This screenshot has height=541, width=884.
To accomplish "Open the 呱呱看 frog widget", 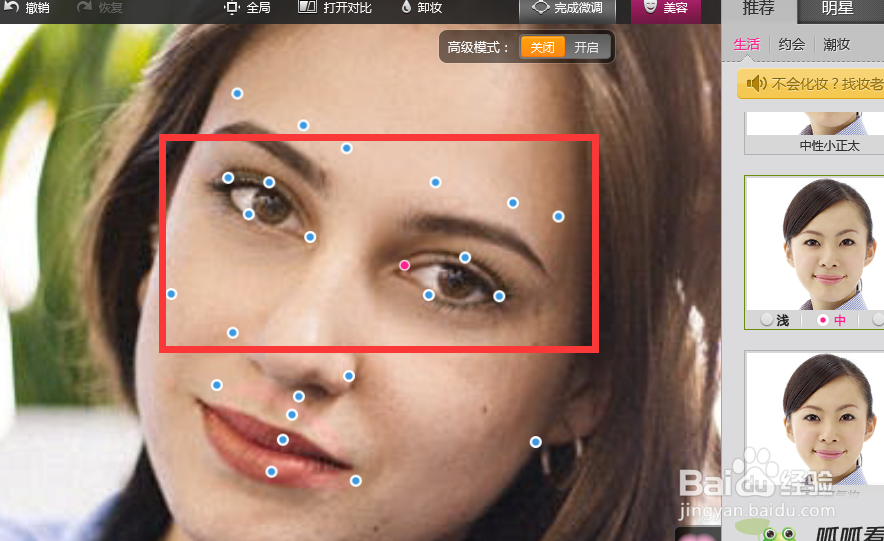I will tap(812, 531).
